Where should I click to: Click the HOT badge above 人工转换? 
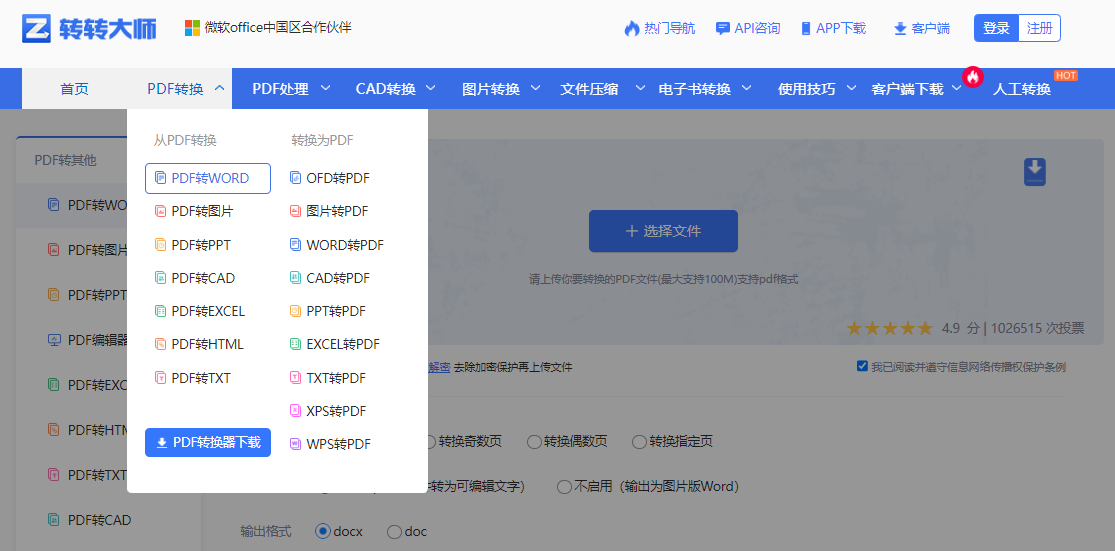point(1065,75)
